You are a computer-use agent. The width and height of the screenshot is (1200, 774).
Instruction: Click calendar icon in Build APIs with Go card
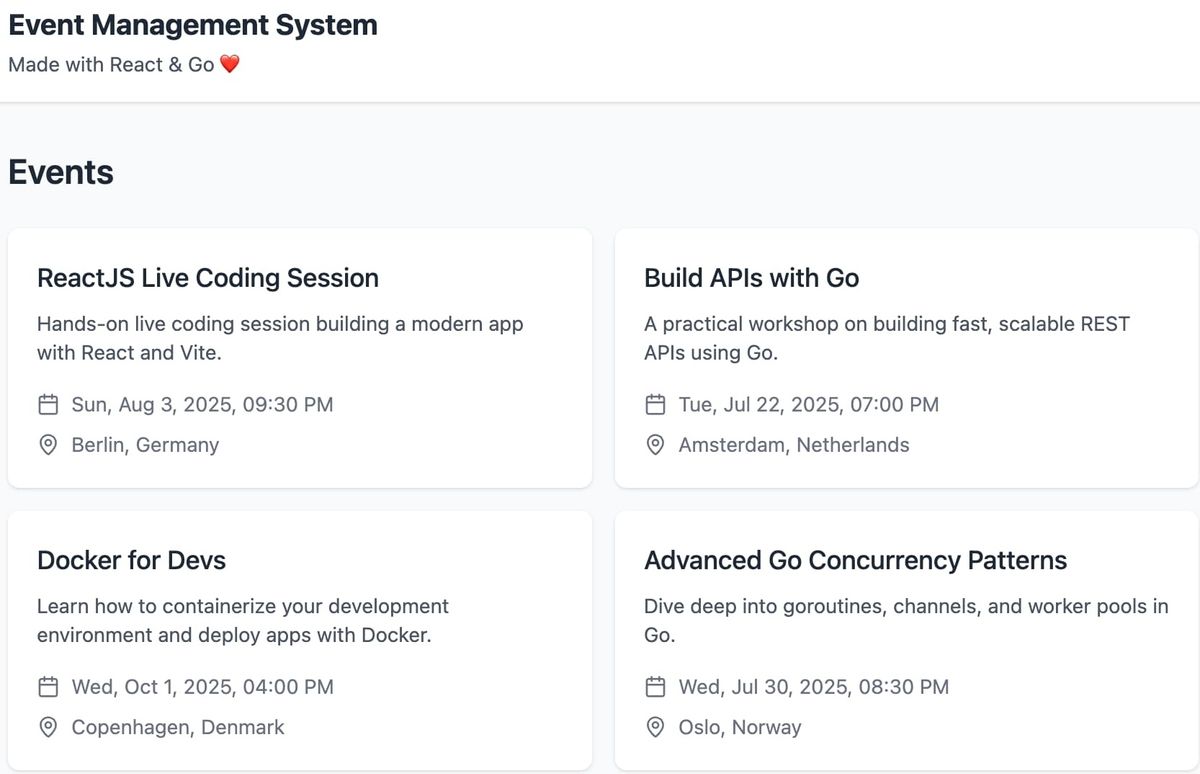click(655, 405)
